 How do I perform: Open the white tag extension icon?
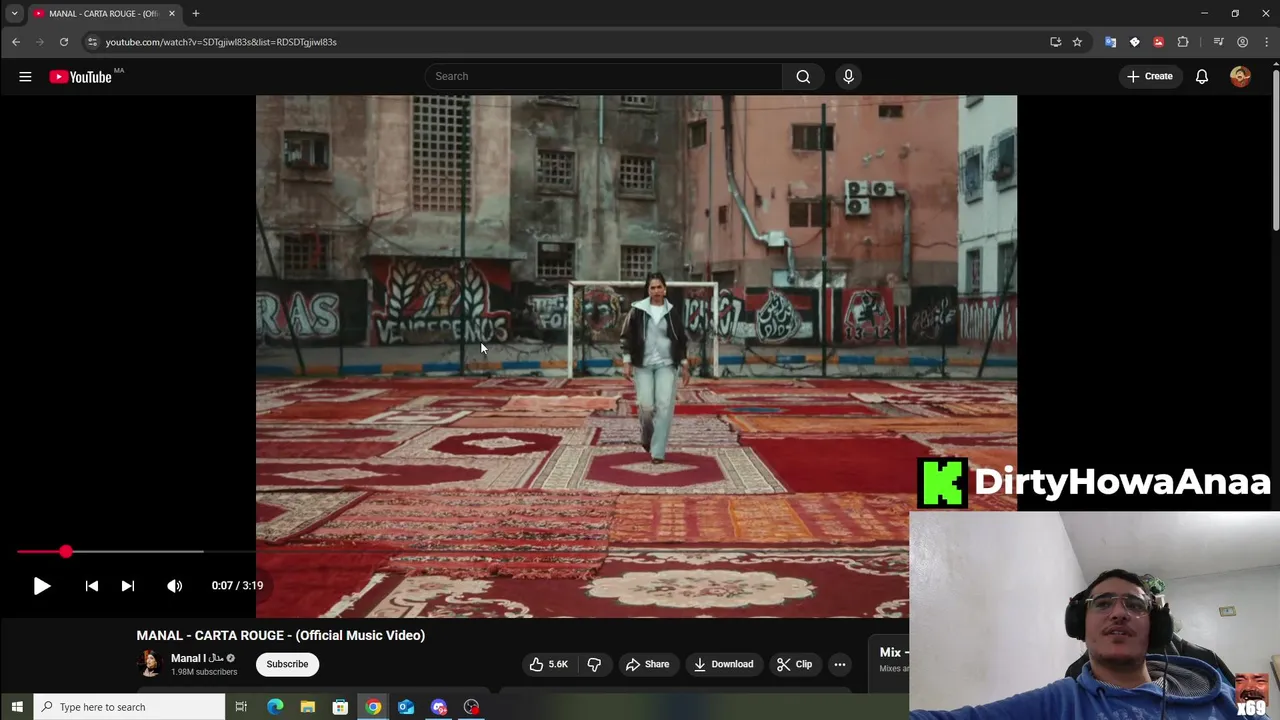tap(1134, 42)
